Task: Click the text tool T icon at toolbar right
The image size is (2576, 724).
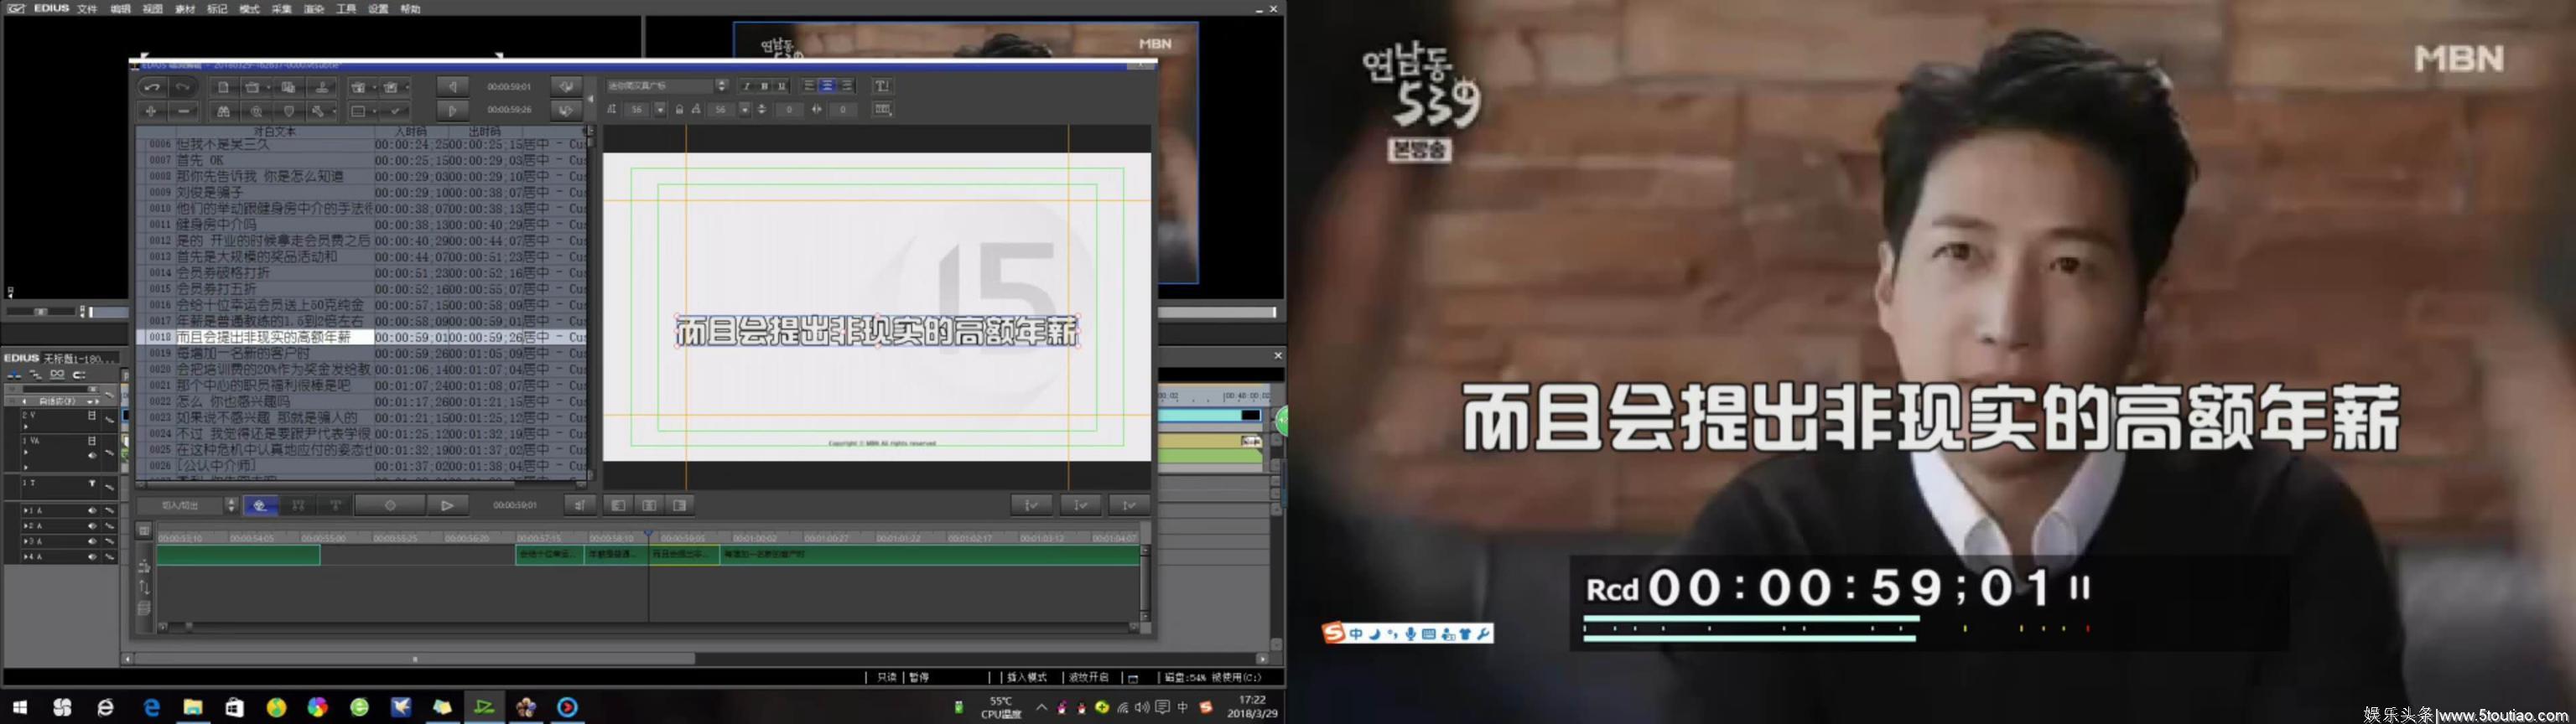Action: 882,86
